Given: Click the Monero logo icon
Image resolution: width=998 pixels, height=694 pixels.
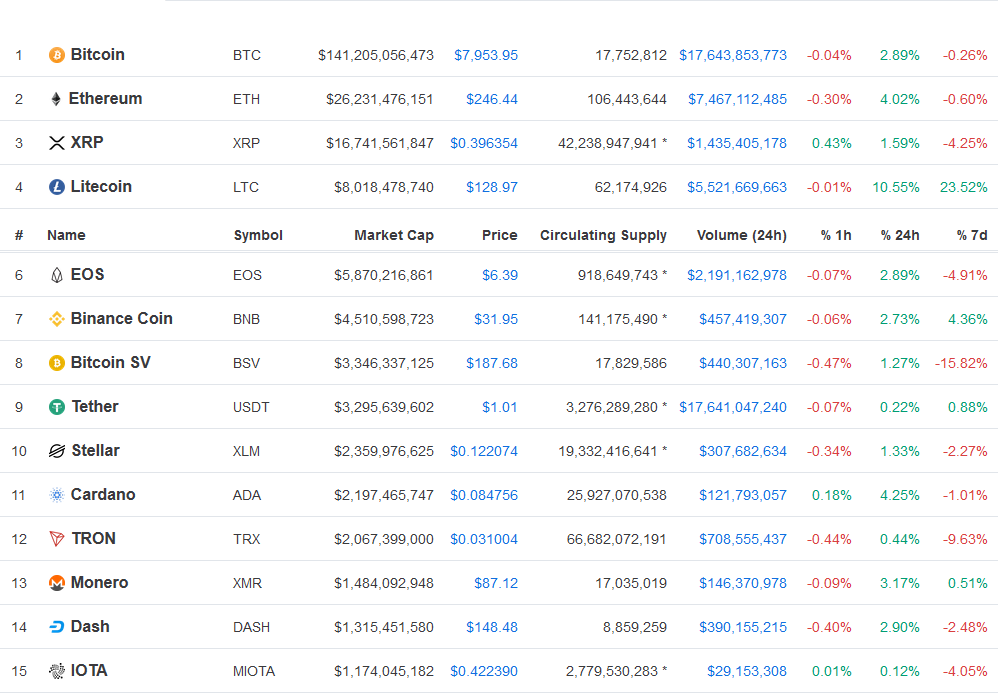Looking at the screenshot, I should tap(57, 583).
